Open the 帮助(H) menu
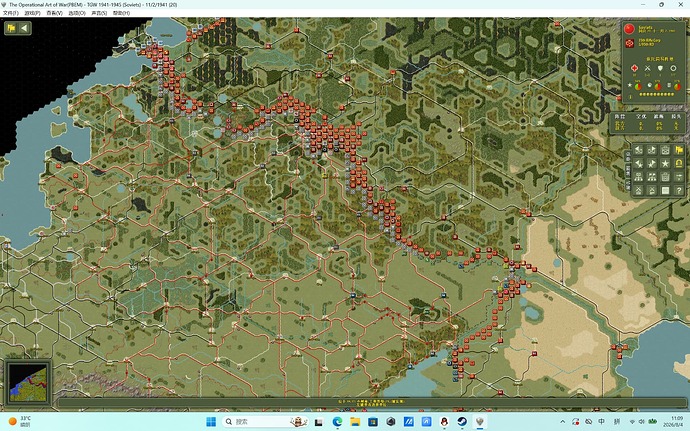The height and width of the screenshot is (431, 690). (x=121, y=13)
